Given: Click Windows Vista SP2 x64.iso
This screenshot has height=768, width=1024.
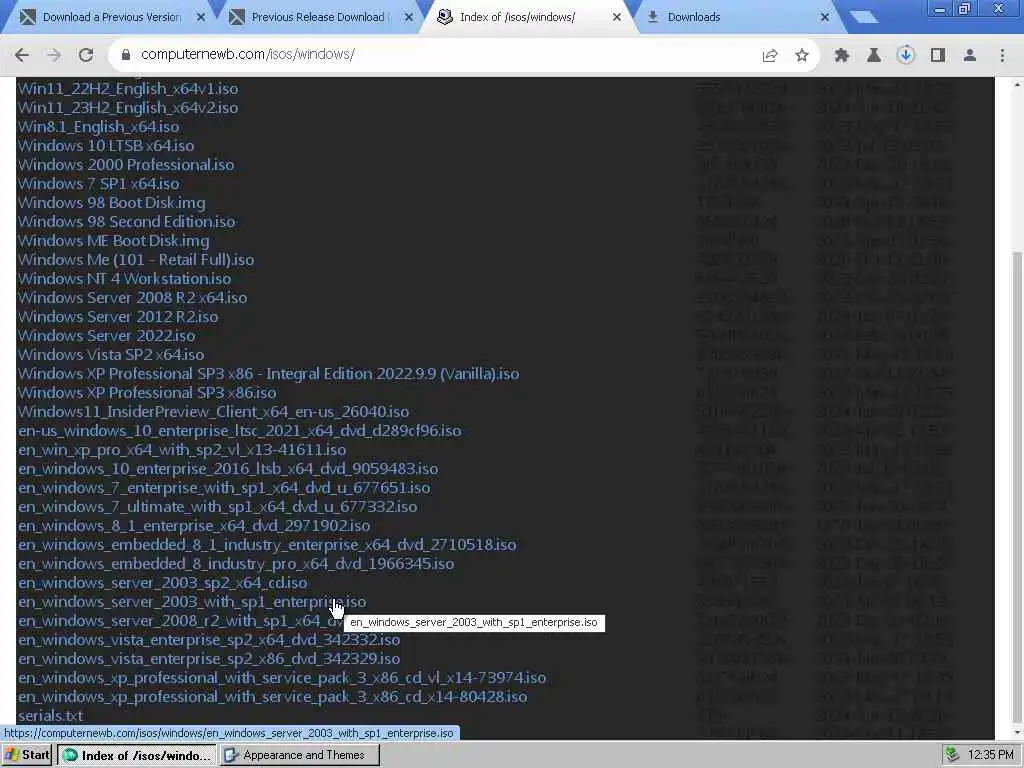Looking at the screenshot, I should click(x=111, y=355).
